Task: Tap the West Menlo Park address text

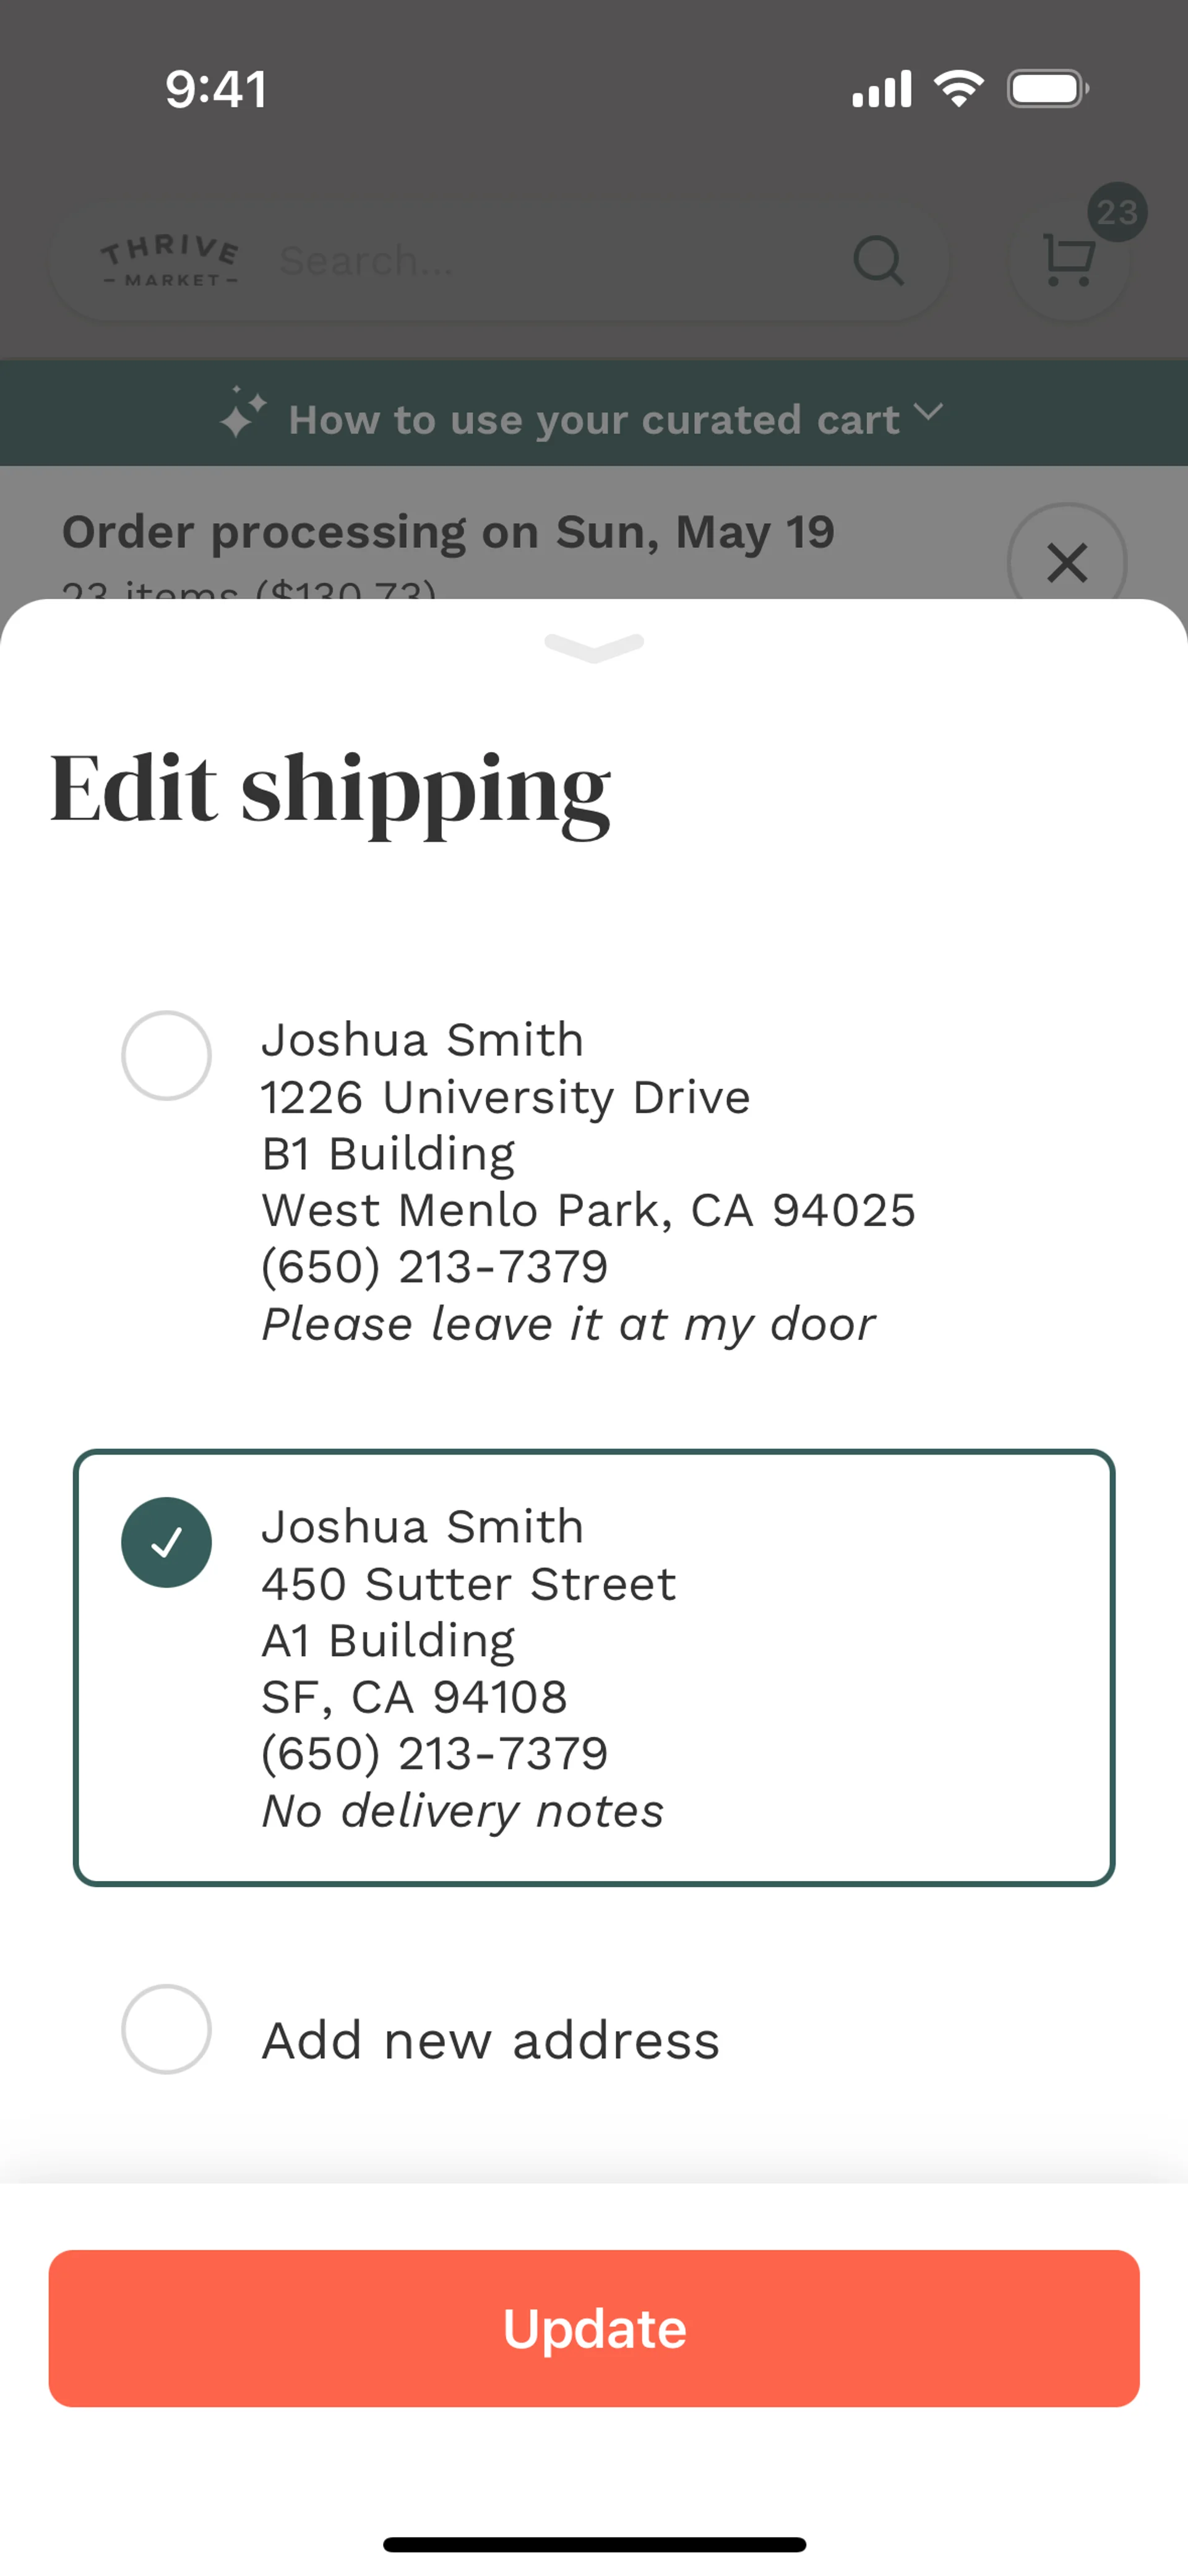Action: click(588, 1210)
